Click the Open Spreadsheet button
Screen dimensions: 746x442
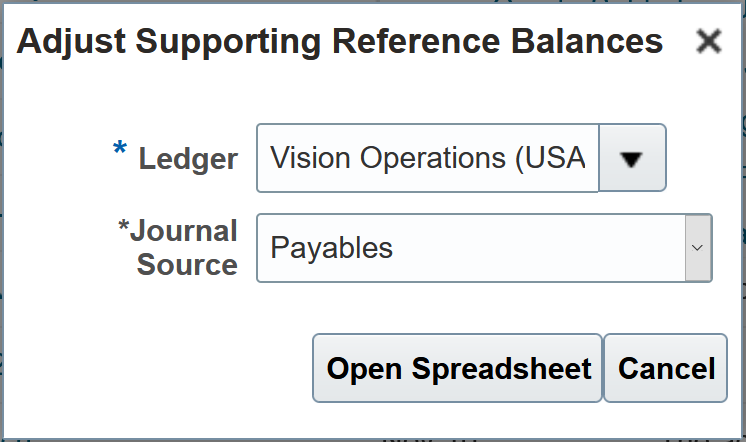click(458, 368)
